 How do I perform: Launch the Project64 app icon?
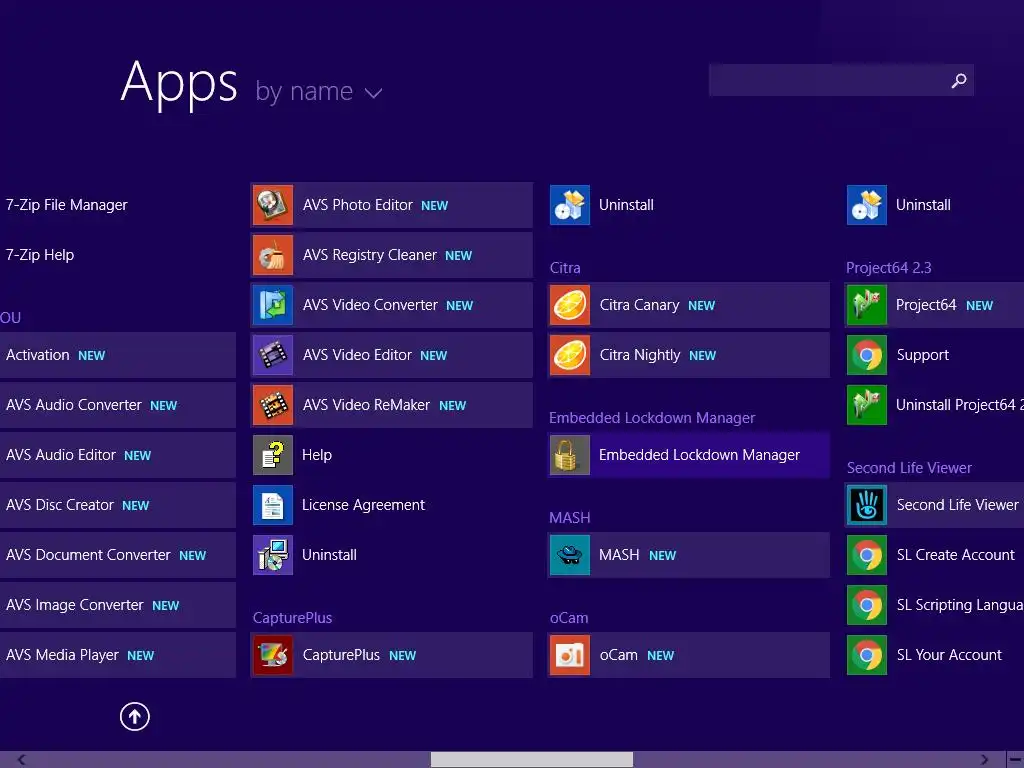867,305
